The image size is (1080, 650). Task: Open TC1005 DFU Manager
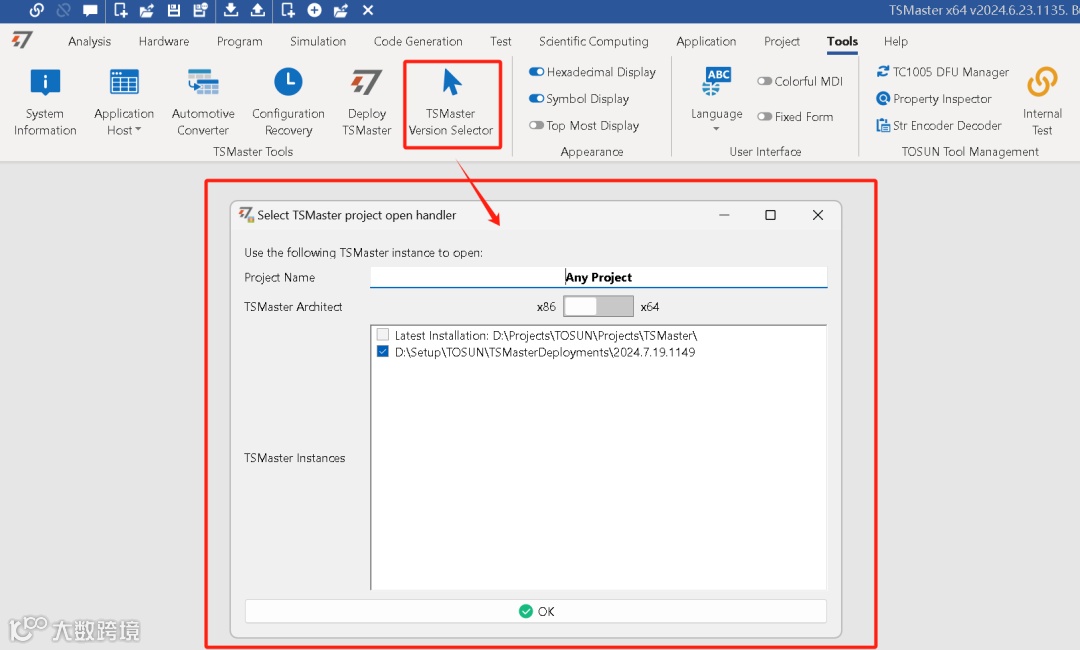coord(942,72)
